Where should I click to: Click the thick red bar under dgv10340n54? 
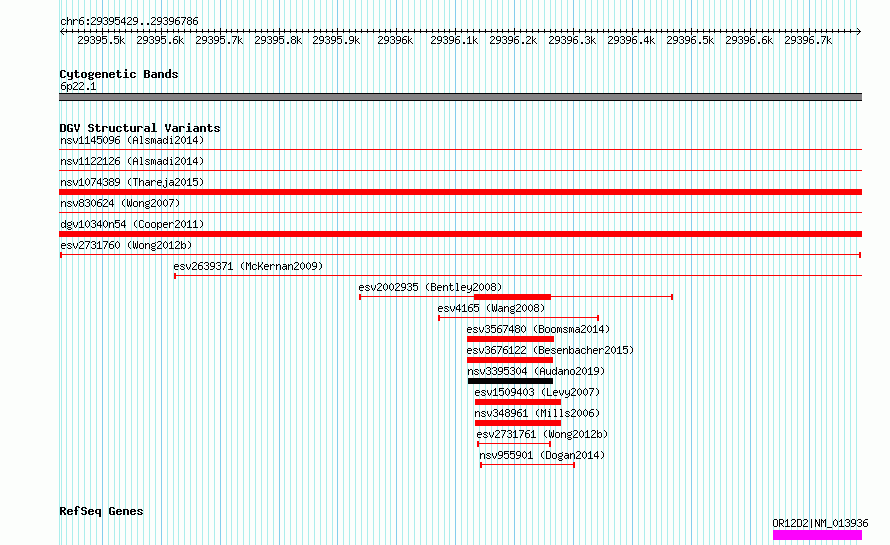(460, 234)
